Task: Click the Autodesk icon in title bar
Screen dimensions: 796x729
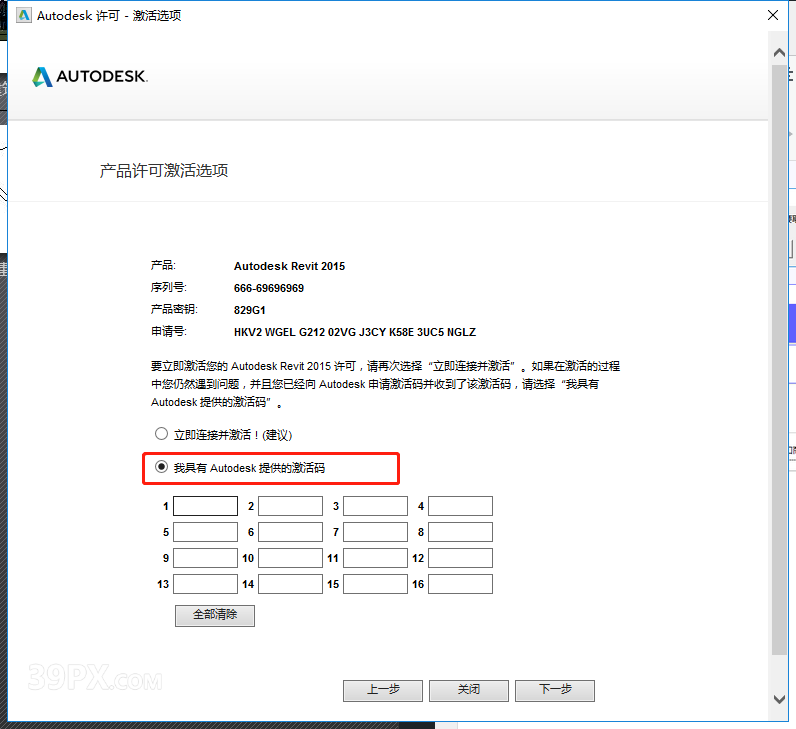Action: pyautogui.click(x=23, y=15)
